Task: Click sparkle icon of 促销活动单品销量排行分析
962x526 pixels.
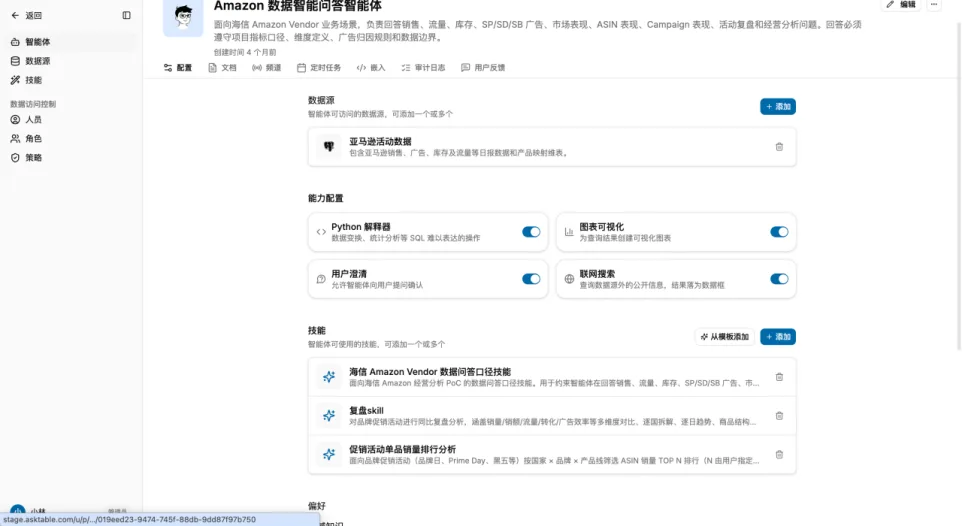Action: tap(329, 454)
